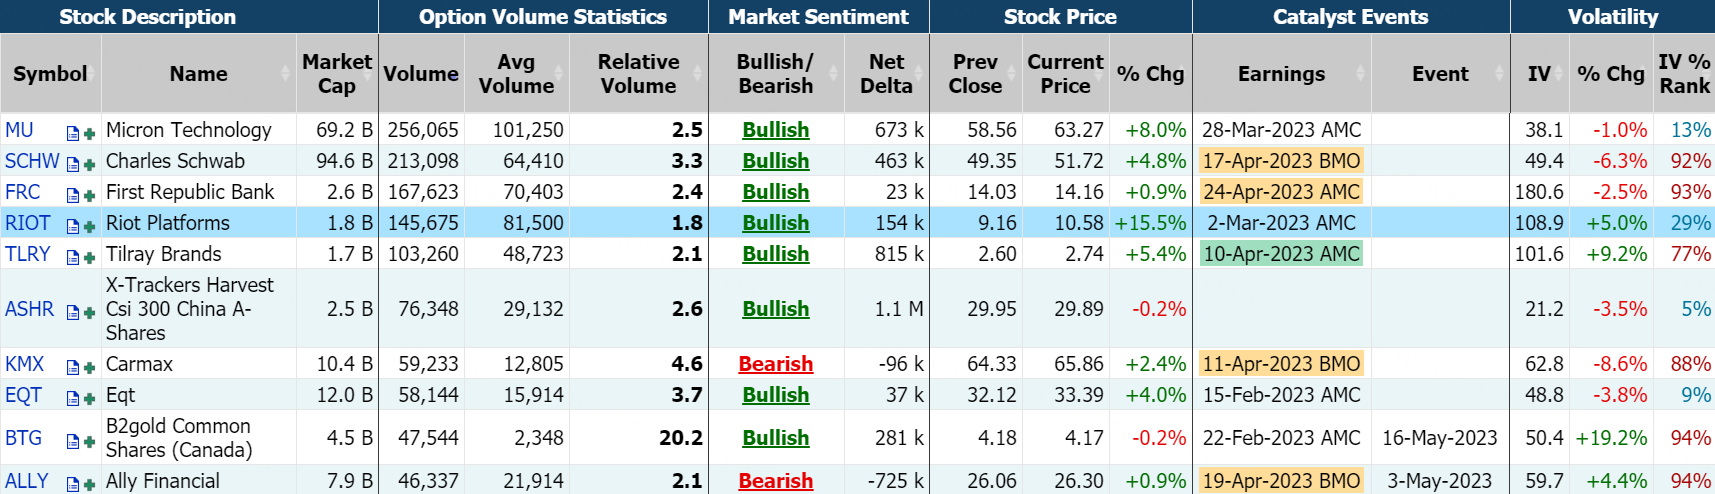The image size is (1715, 494).
Task: Click the document icon beside MU
Action: click(73, 133)
